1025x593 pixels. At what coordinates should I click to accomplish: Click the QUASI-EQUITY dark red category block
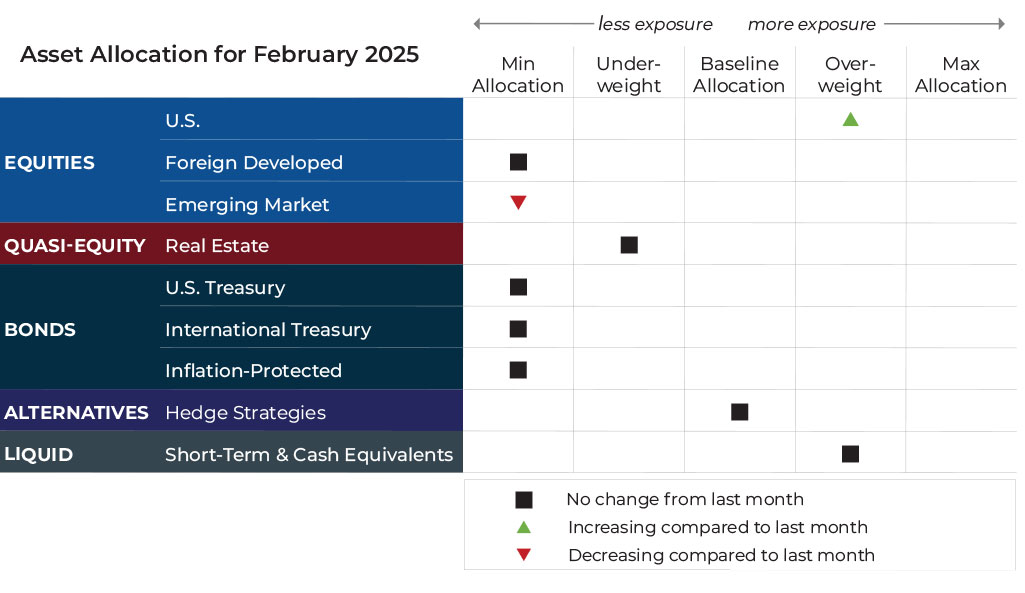tap(75, 245)
